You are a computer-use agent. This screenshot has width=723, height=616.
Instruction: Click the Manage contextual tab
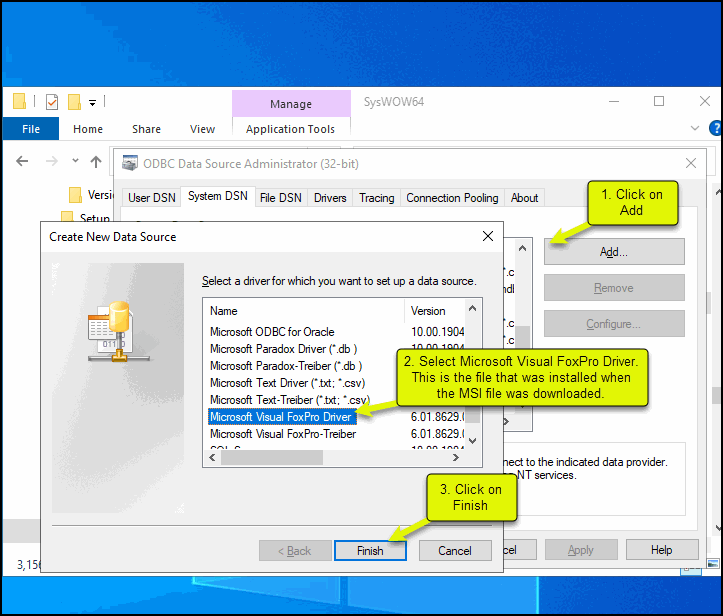tap(291, 104)
